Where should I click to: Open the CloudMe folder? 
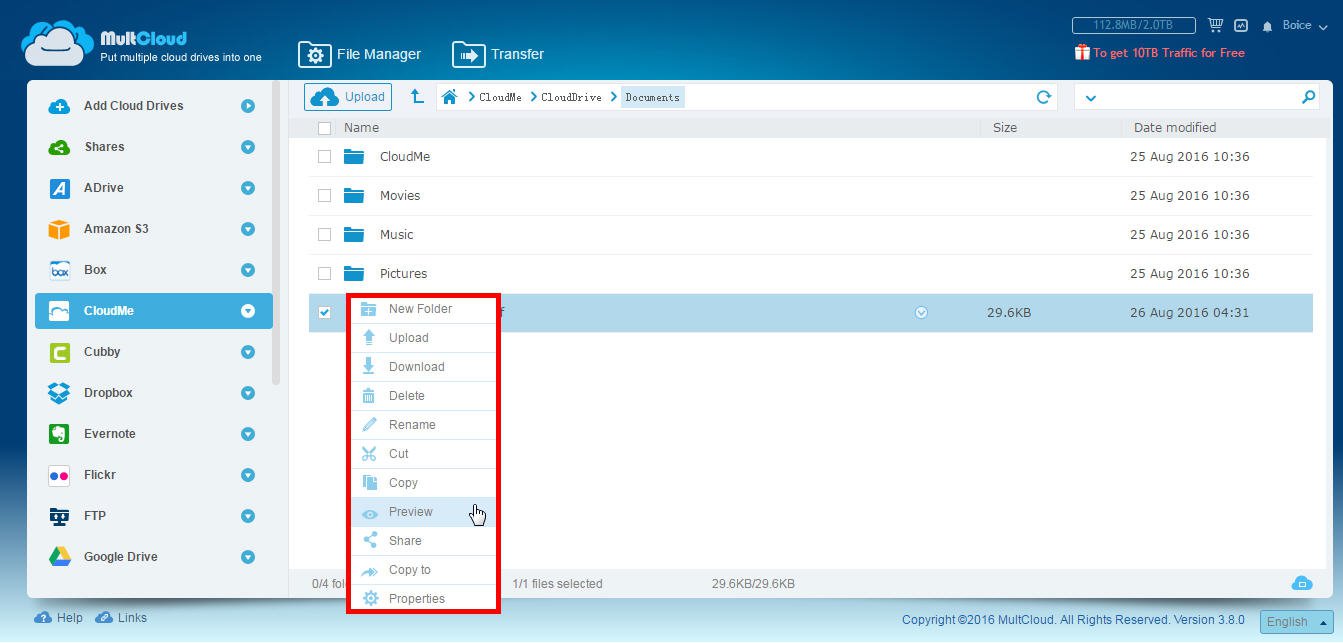click(405, 157)
